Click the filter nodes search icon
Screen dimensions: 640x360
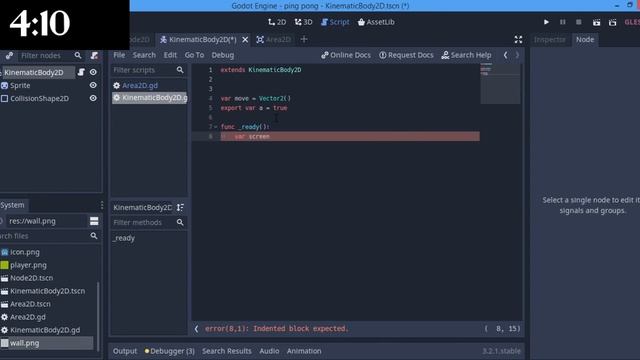(78, 56)
